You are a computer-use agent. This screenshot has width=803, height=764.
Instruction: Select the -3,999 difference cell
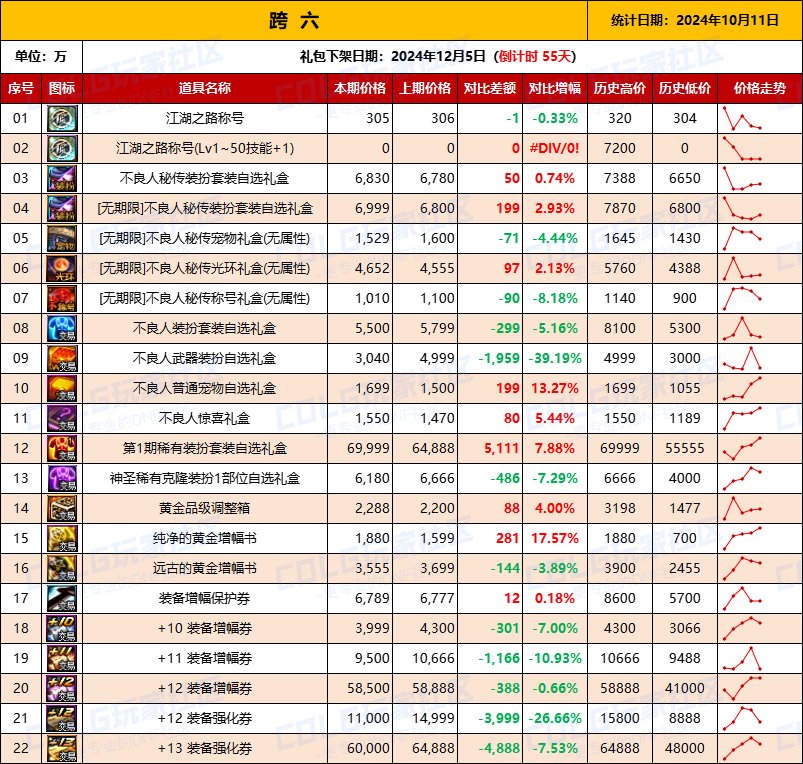click(490, 718)
